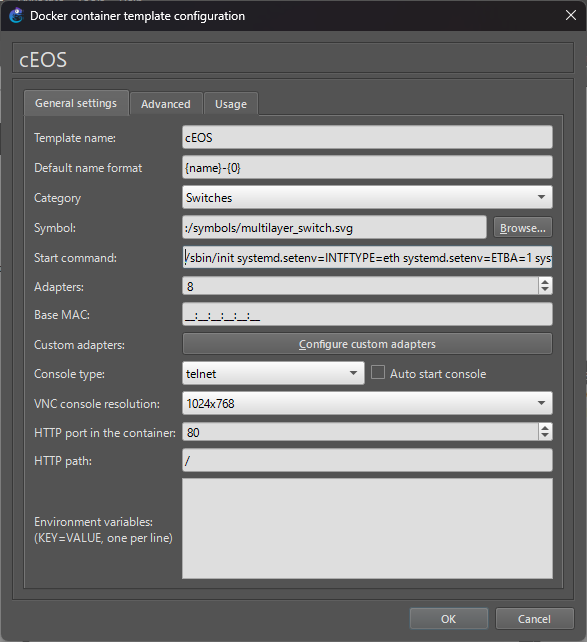
Task: Enable Auto start console checkbox
Action: (377, 373)
